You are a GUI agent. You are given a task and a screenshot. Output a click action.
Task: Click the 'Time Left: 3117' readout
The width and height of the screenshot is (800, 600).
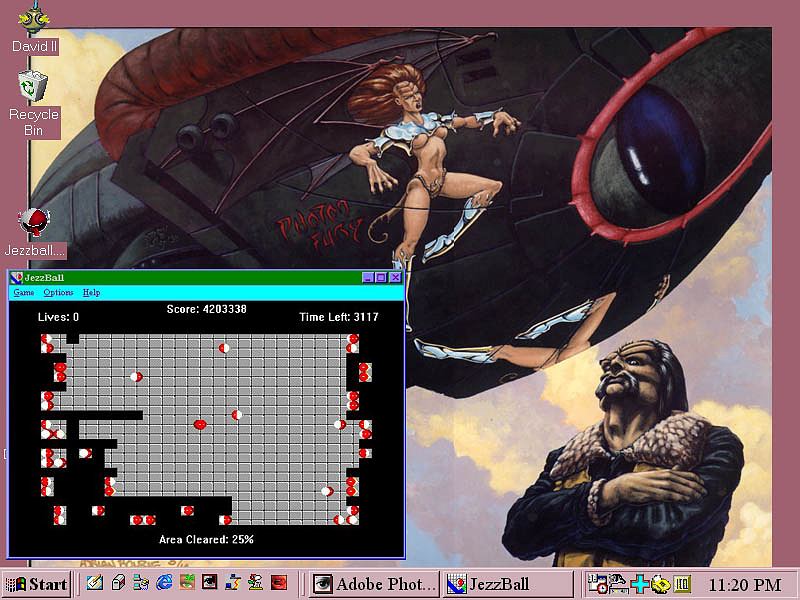tap(339, 317)
